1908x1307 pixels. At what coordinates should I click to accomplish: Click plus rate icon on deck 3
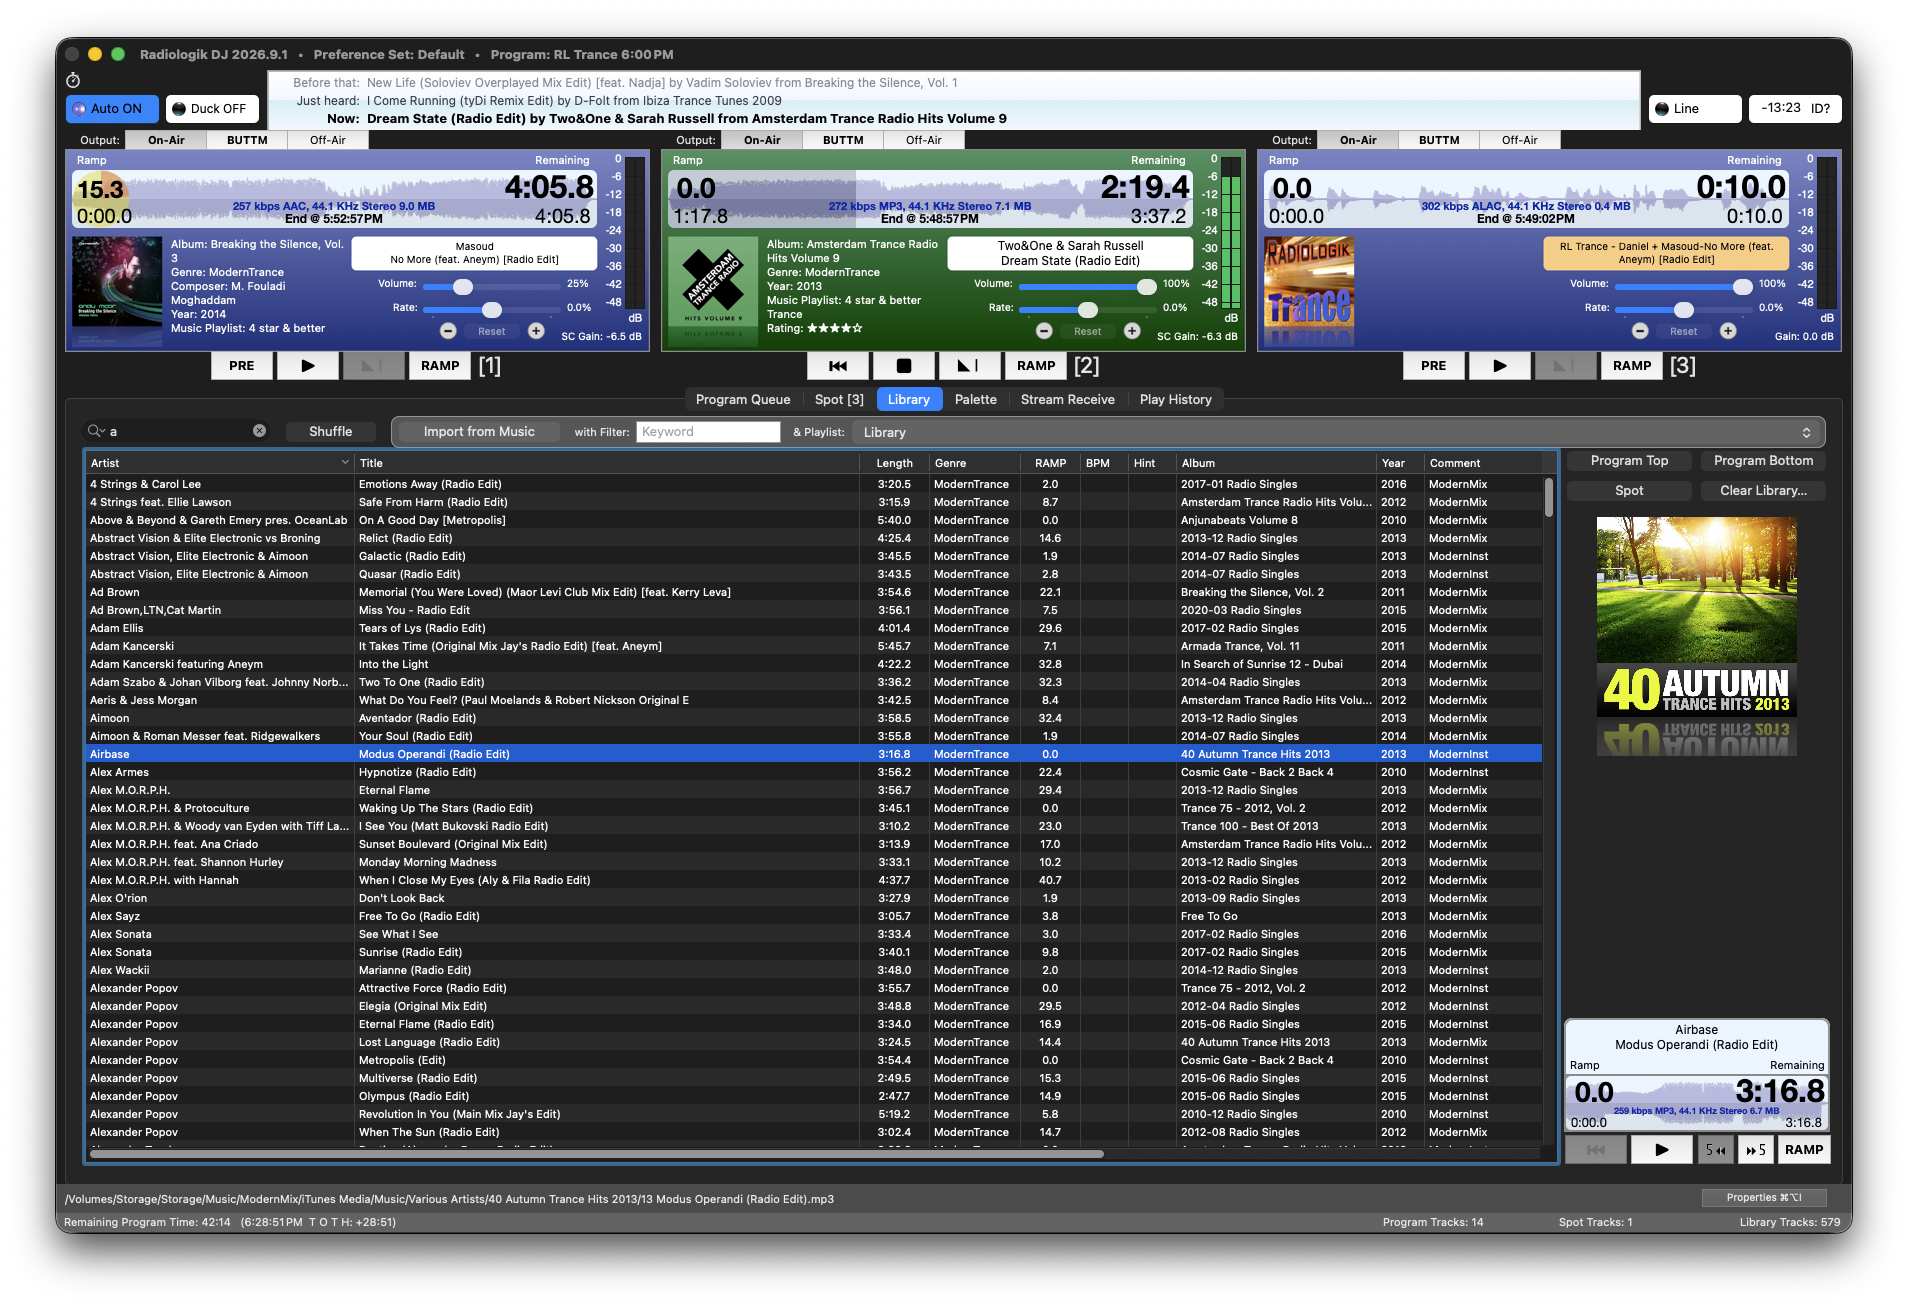click(1728, 331)
